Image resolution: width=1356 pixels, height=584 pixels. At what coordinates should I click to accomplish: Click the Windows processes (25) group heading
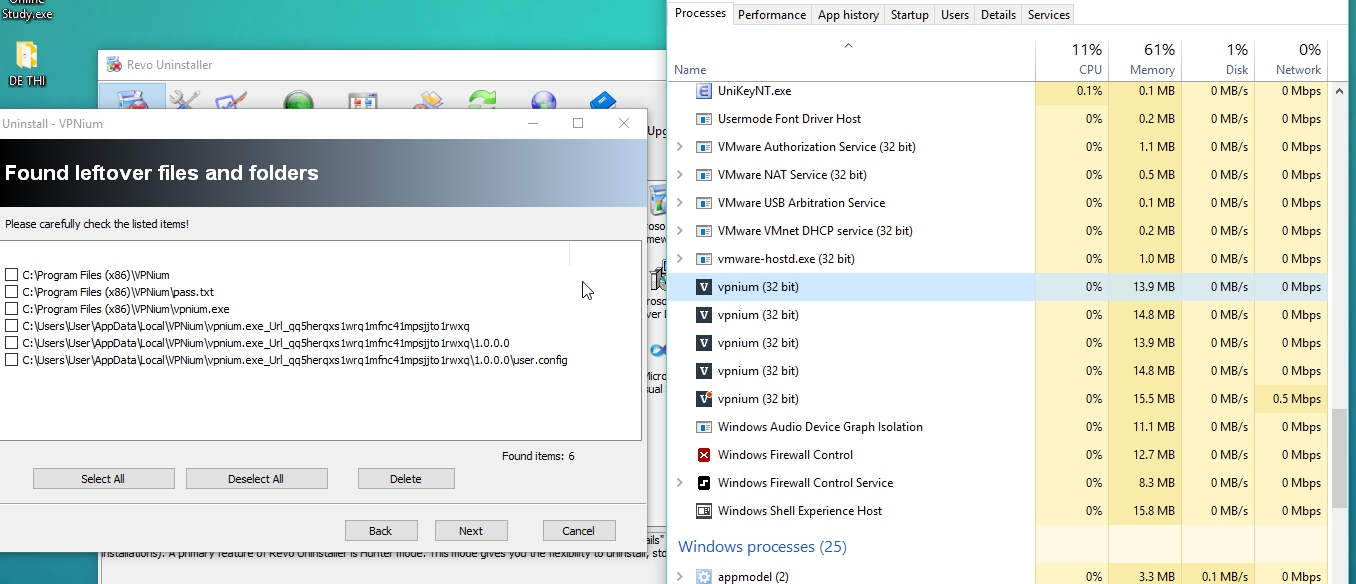click(762, 547)
